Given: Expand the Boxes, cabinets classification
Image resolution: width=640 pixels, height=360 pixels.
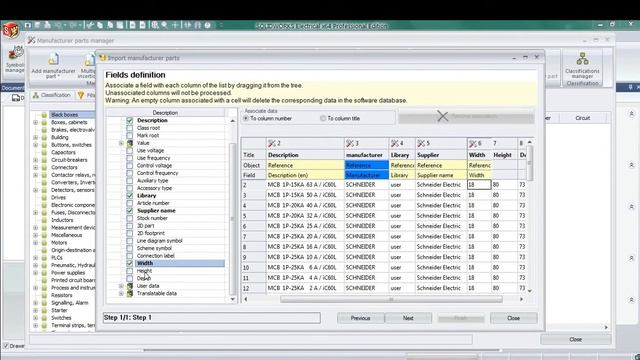Looking at the screenshot, I should click(36, 122).
